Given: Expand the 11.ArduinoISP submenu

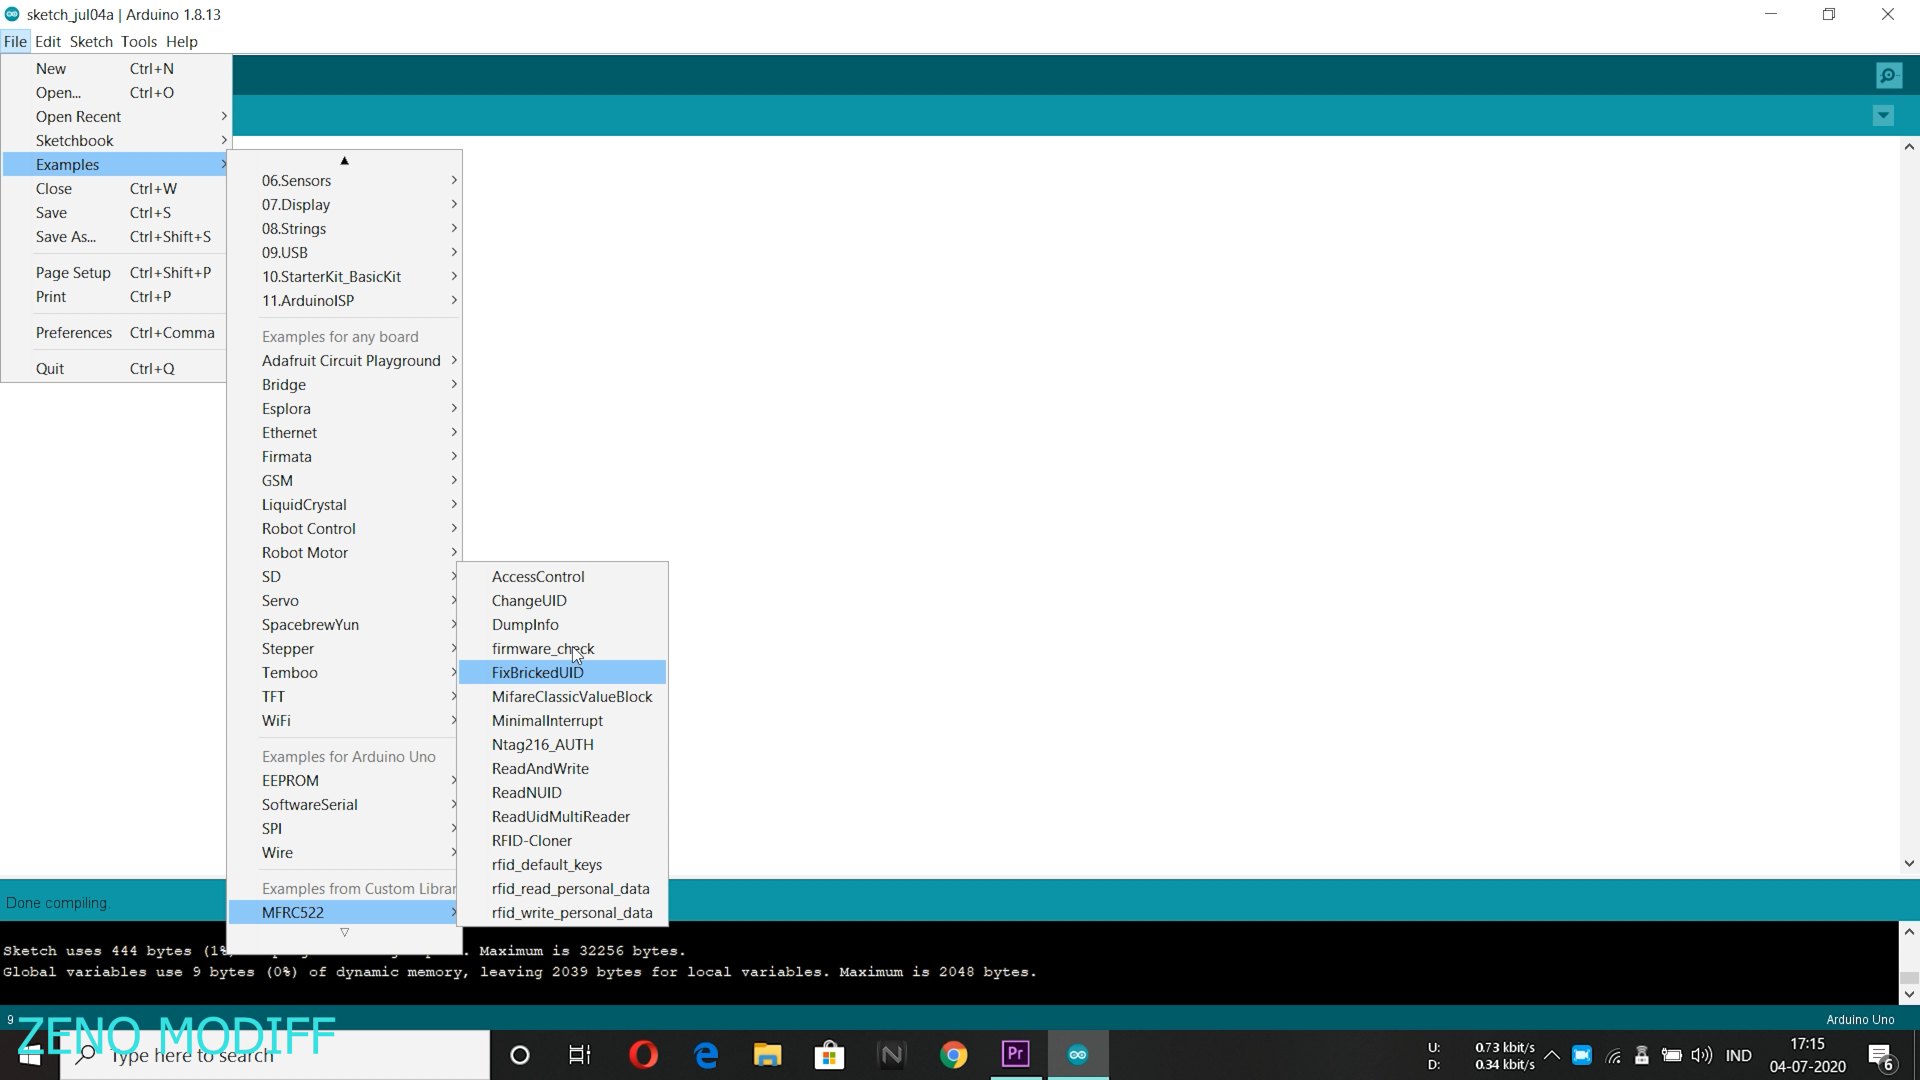Looking at the screenshot, I should (345, 301).
